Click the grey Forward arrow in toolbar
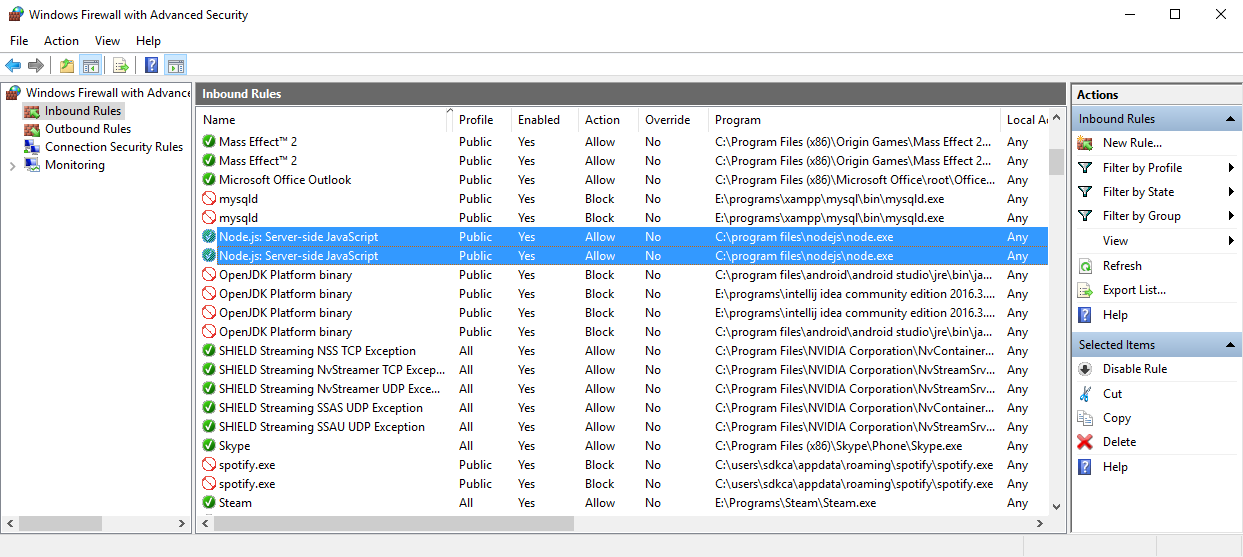 pyautogui.click(x=36, y=66)
